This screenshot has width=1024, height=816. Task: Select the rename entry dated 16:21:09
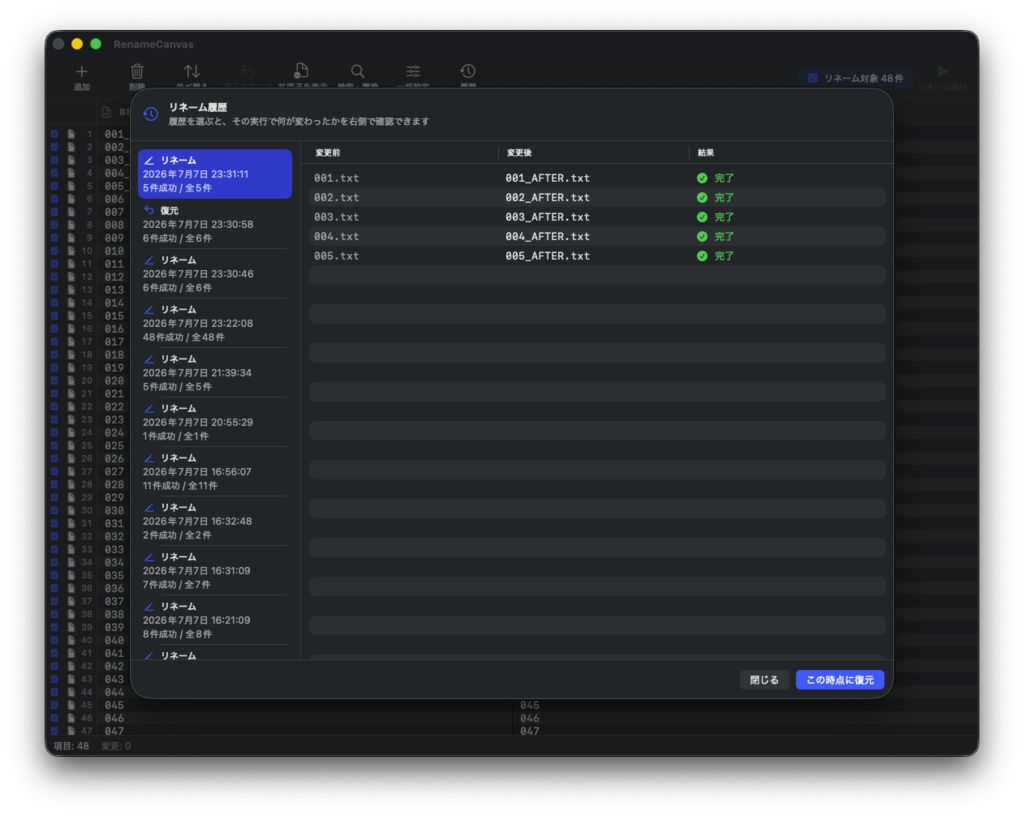(x=215, y=620)
